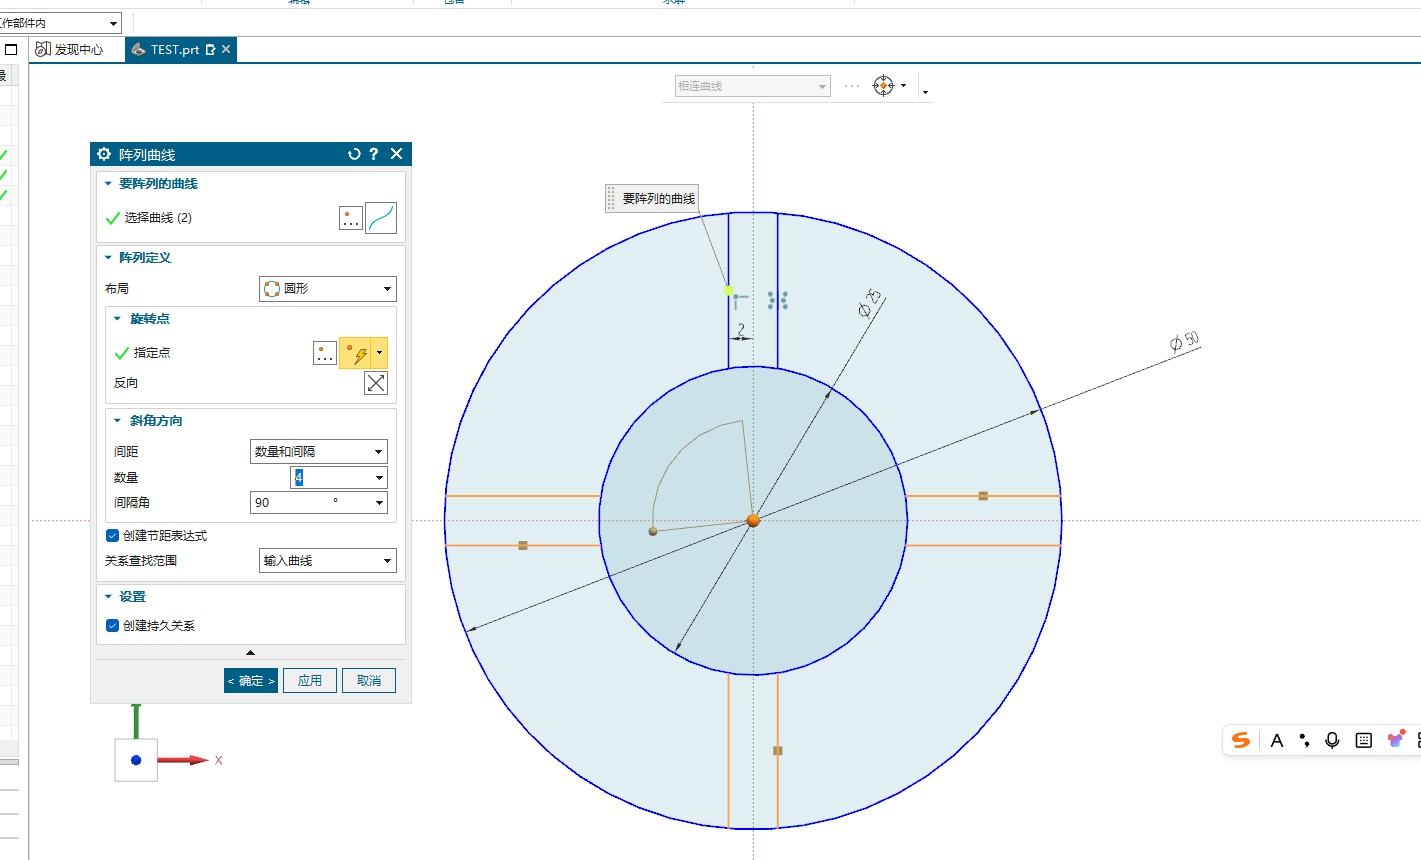
Task: Collapse the 斜角方向 section
Action: 117,421
